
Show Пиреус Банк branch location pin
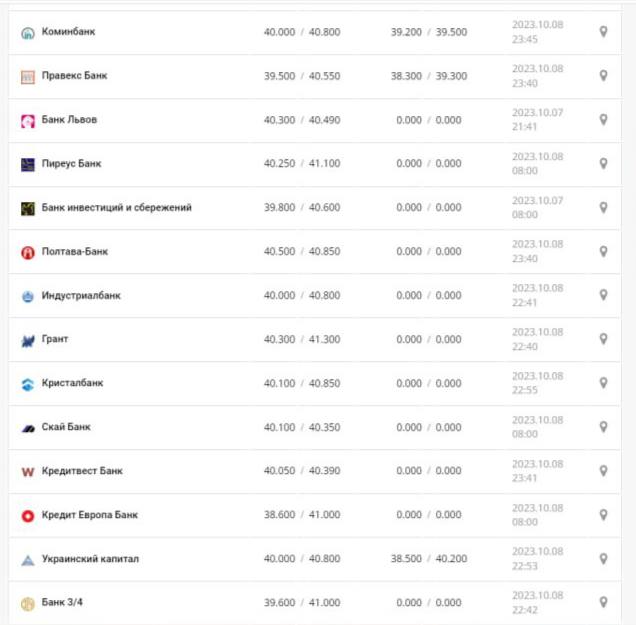pyautogui.click(x=603, y=164)
